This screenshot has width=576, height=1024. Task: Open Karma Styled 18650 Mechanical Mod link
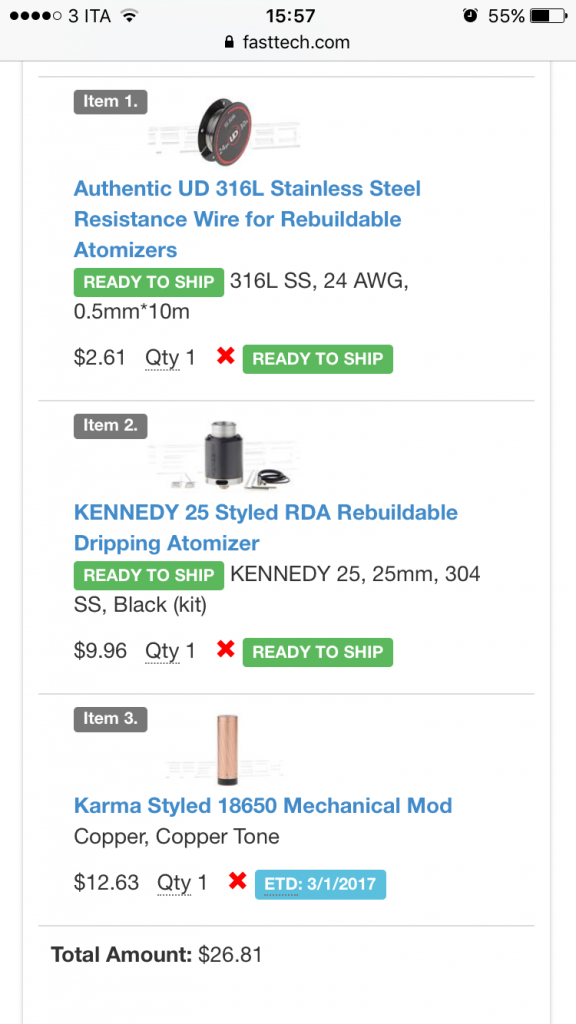tap(263, 805)
